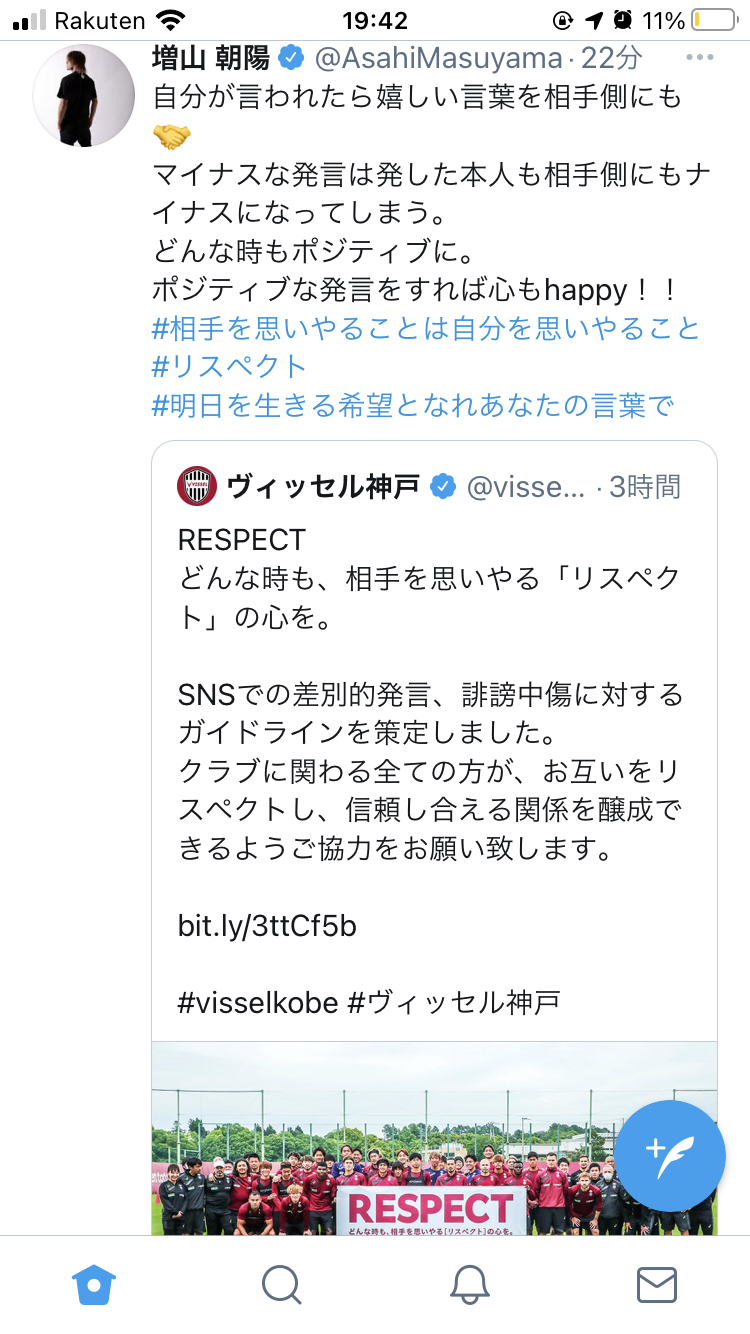750x1334 pixels.
Task: Open the bit.ly/3ttCf5b link
Action: 267,926
